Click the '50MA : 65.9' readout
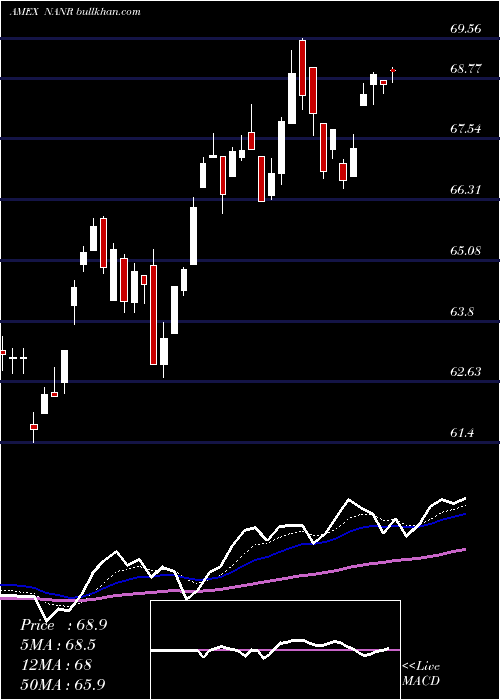 [x=63, y=684]
